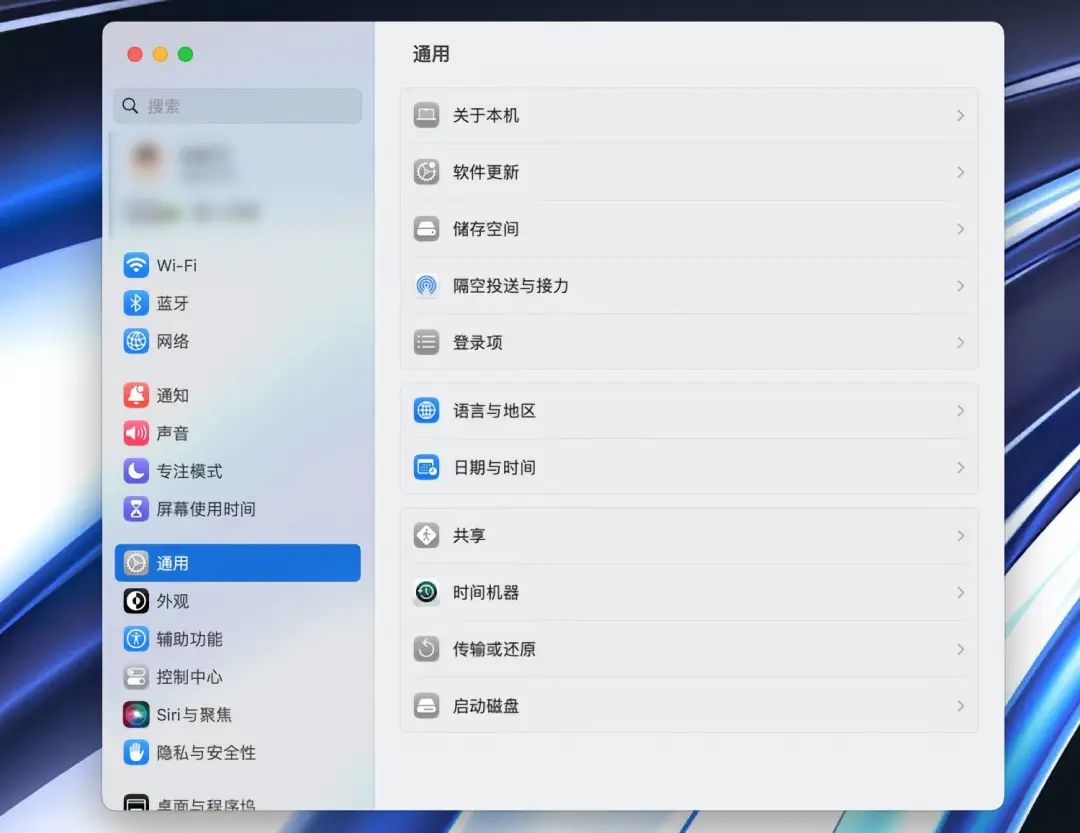Select the 隔空投送与接力 icon
Viewport: 1080px width, 833px height.
pos(426,286)
